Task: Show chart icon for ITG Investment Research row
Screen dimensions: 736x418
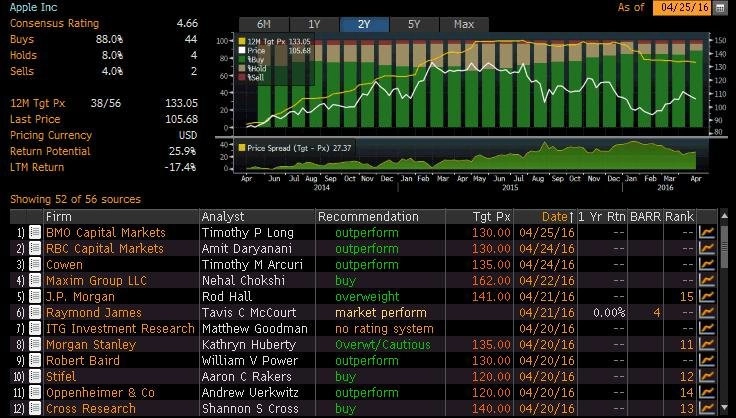Action: [x=706, y=328]
